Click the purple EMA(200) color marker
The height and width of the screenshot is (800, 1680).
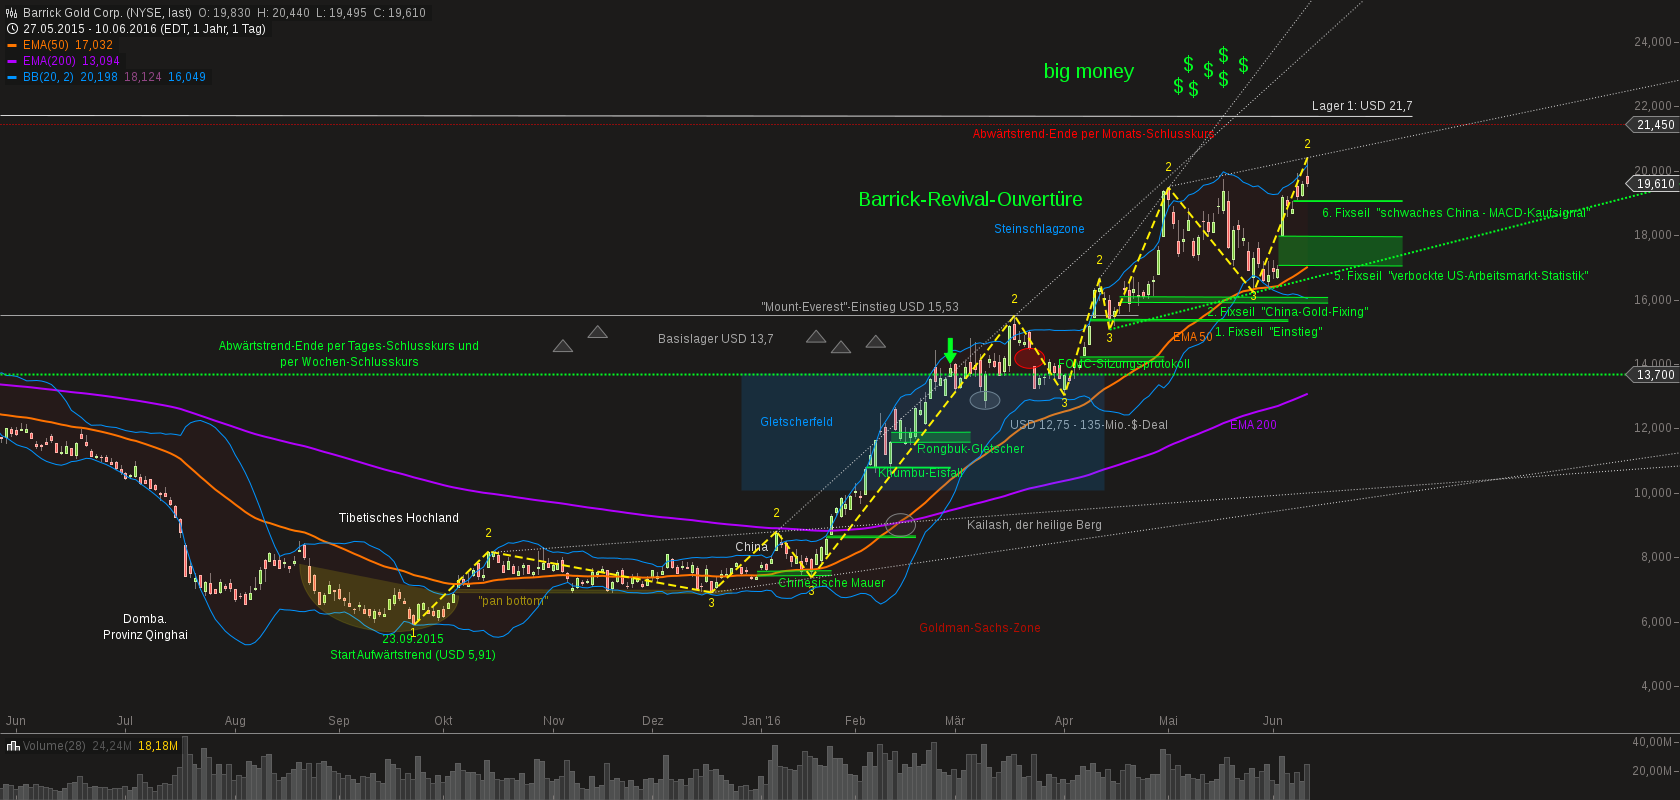(12, 61)
